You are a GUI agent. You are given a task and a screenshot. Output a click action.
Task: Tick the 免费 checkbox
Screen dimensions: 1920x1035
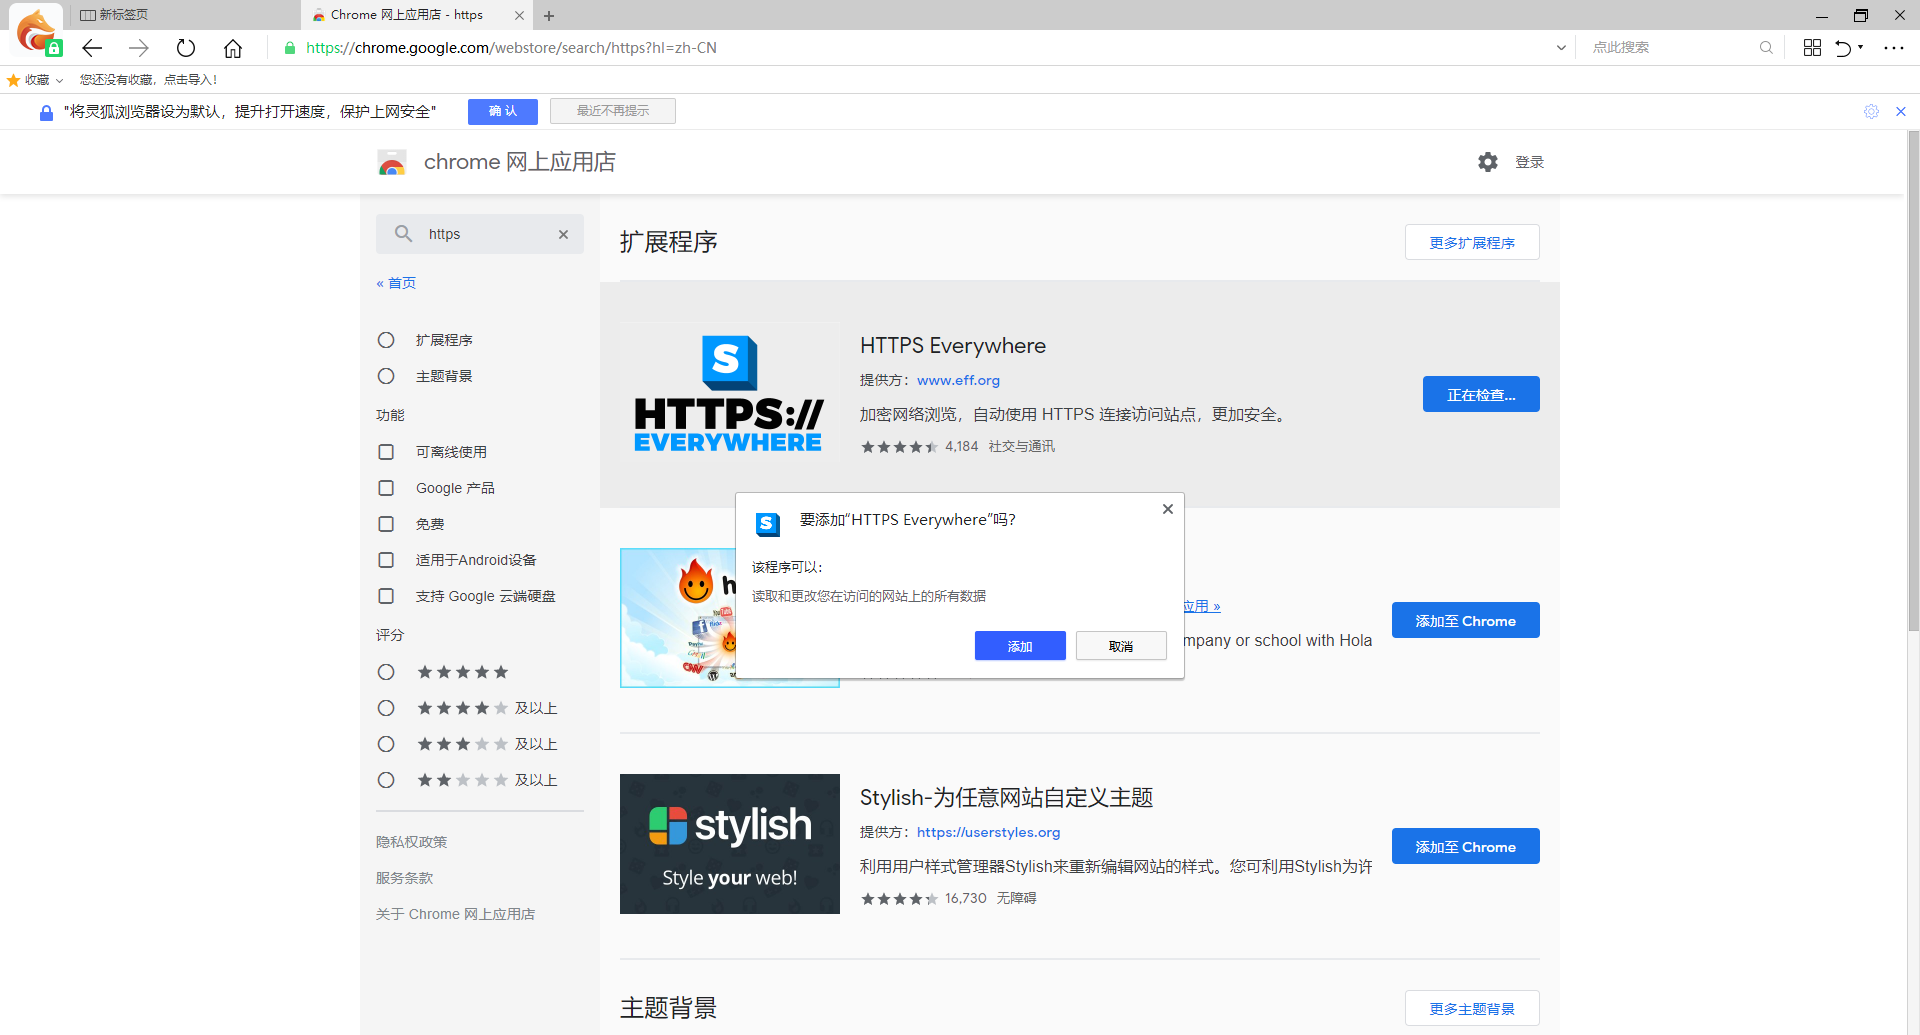coord(386,524)
